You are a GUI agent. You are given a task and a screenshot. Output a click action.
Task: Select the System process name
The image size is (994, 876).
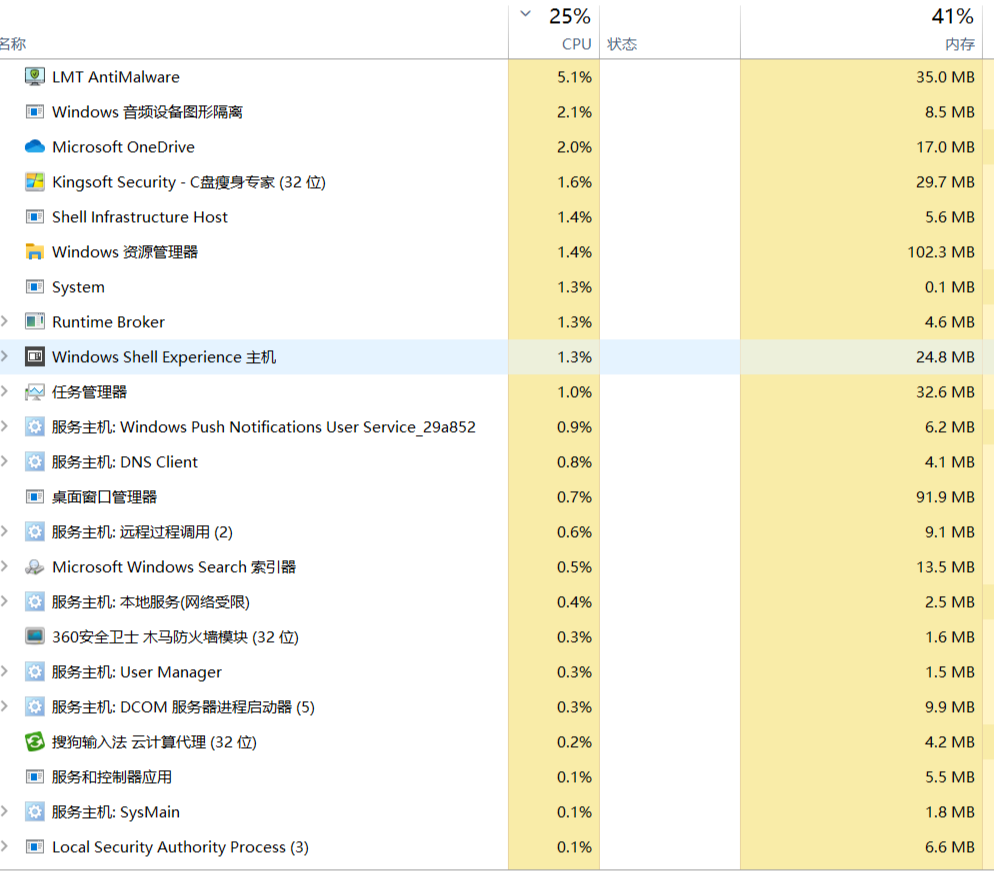tap(78, 287)
